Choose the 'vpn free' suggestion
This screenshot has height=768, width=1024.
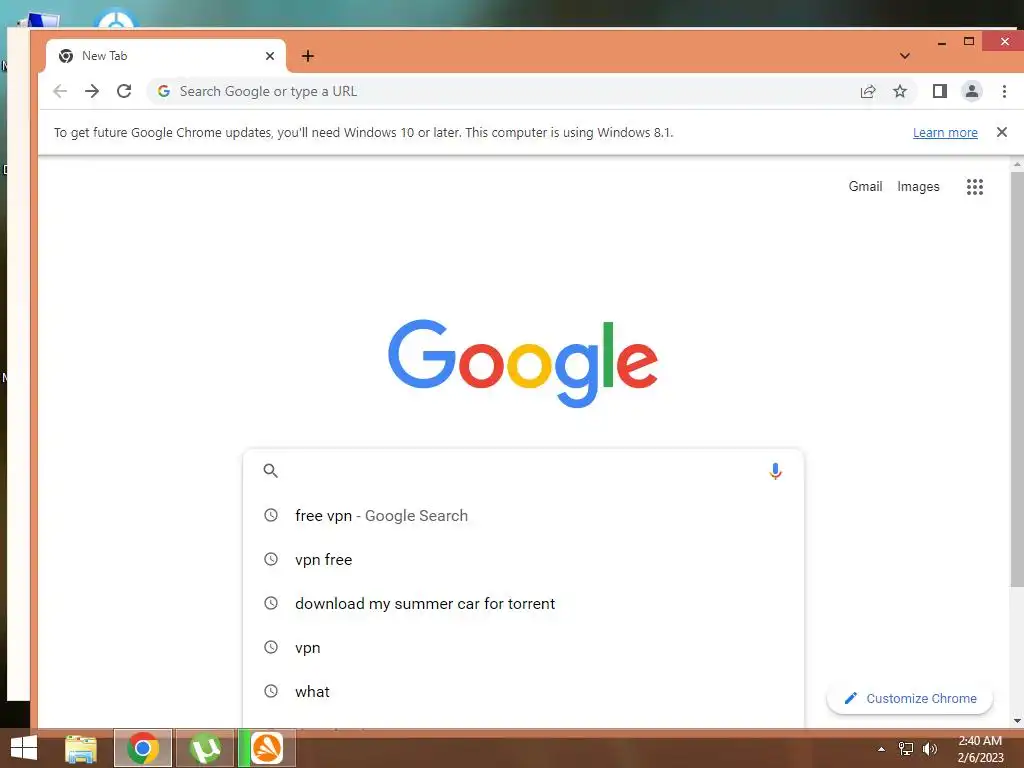pyautogui.click(x=522, y=560)
